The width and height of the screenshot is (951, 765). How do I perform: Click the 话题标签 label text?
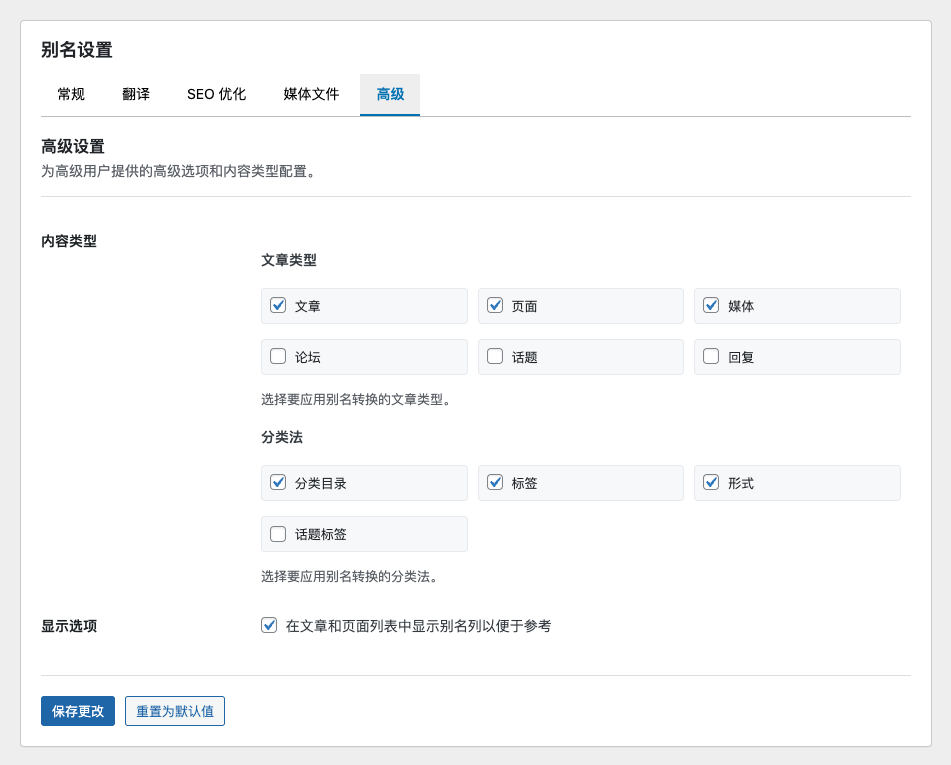[321, 534]
